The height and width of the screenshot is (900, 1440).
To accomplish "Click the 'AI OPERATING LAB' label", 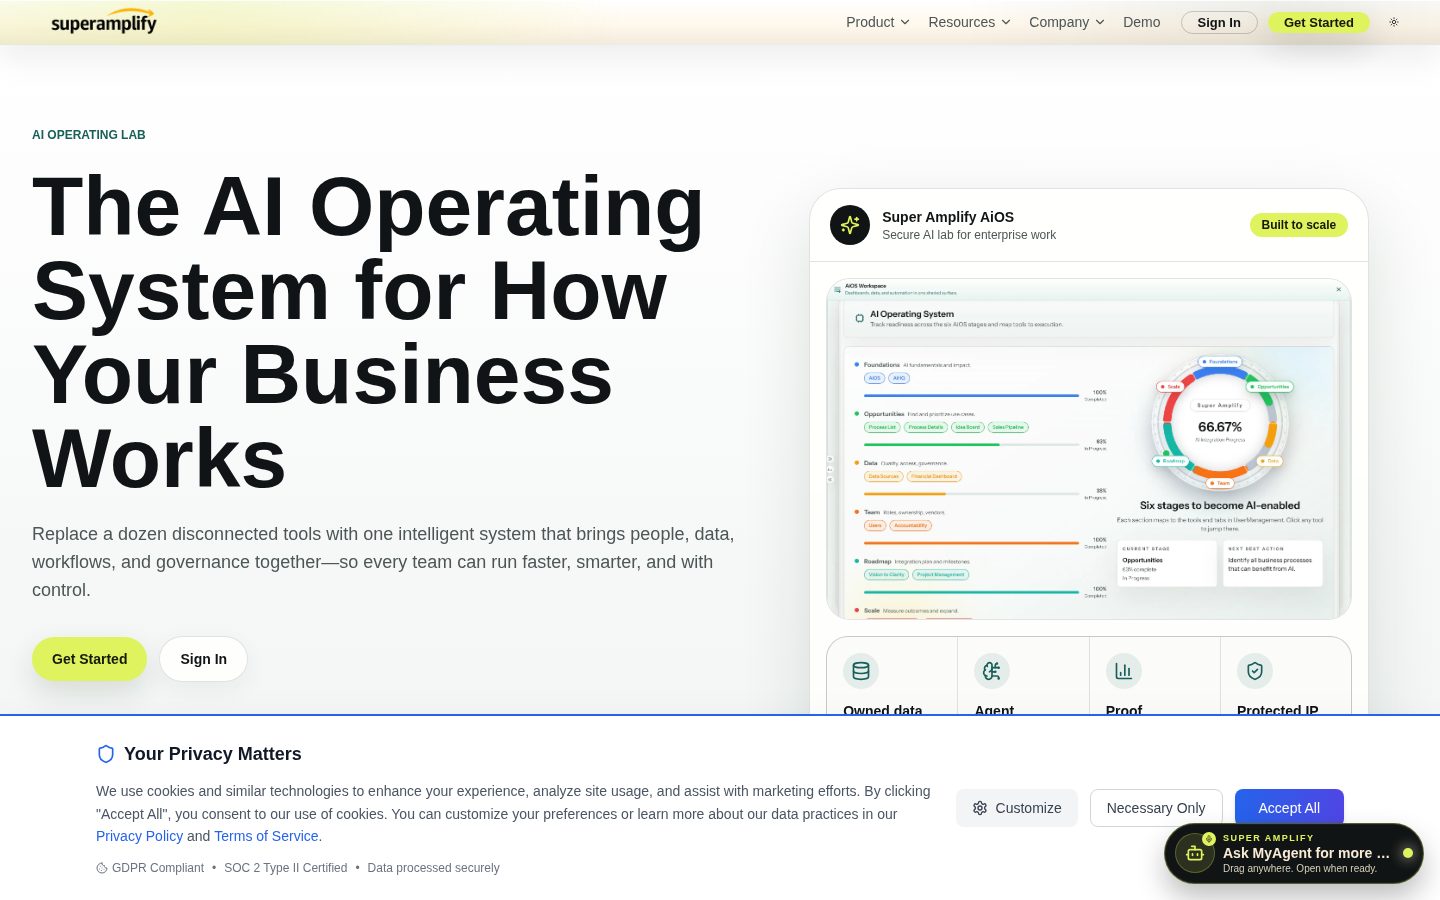I will click(x=89, y=135).
